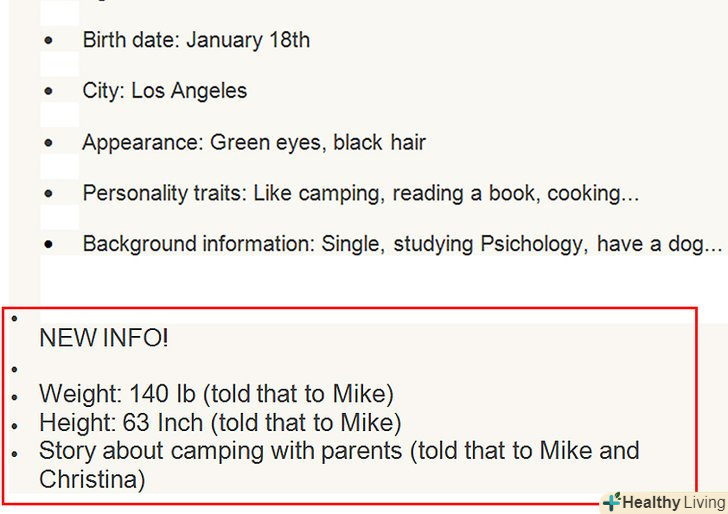Click the bullet before Background information
This screenshot has height=514, width=728.
tap(49, 244)
